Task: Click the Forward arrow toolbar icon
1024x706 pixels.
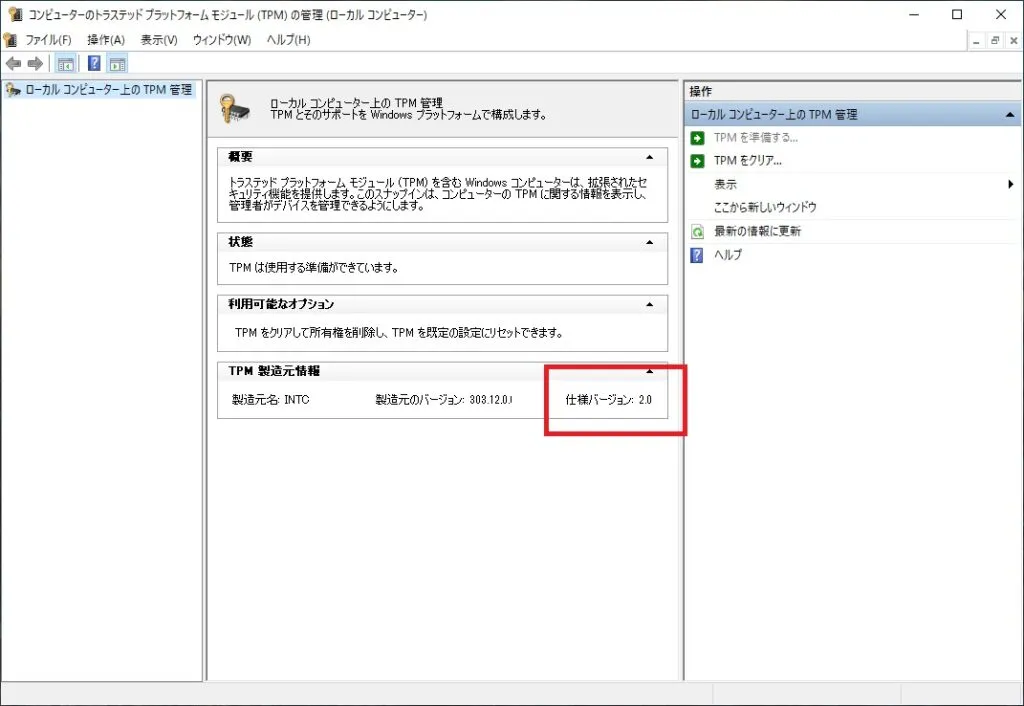Action: (35, 63)
